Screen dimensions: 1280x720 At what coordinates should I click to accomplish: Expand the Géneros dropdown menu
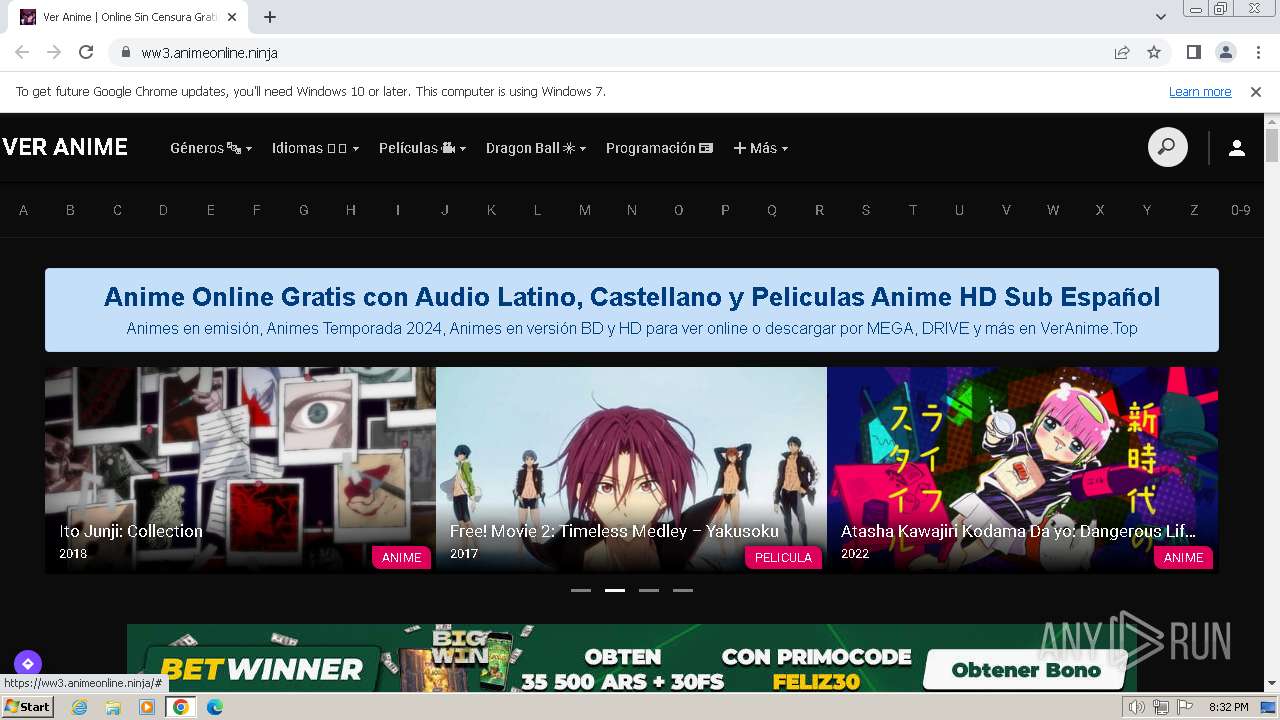pyautogui.click(x=211, y=148)
